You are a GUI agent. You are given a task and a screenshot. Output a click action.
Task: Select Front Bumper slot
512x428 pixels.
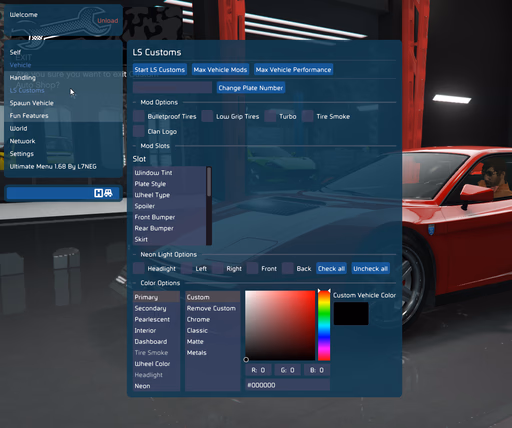coord(170,217)
